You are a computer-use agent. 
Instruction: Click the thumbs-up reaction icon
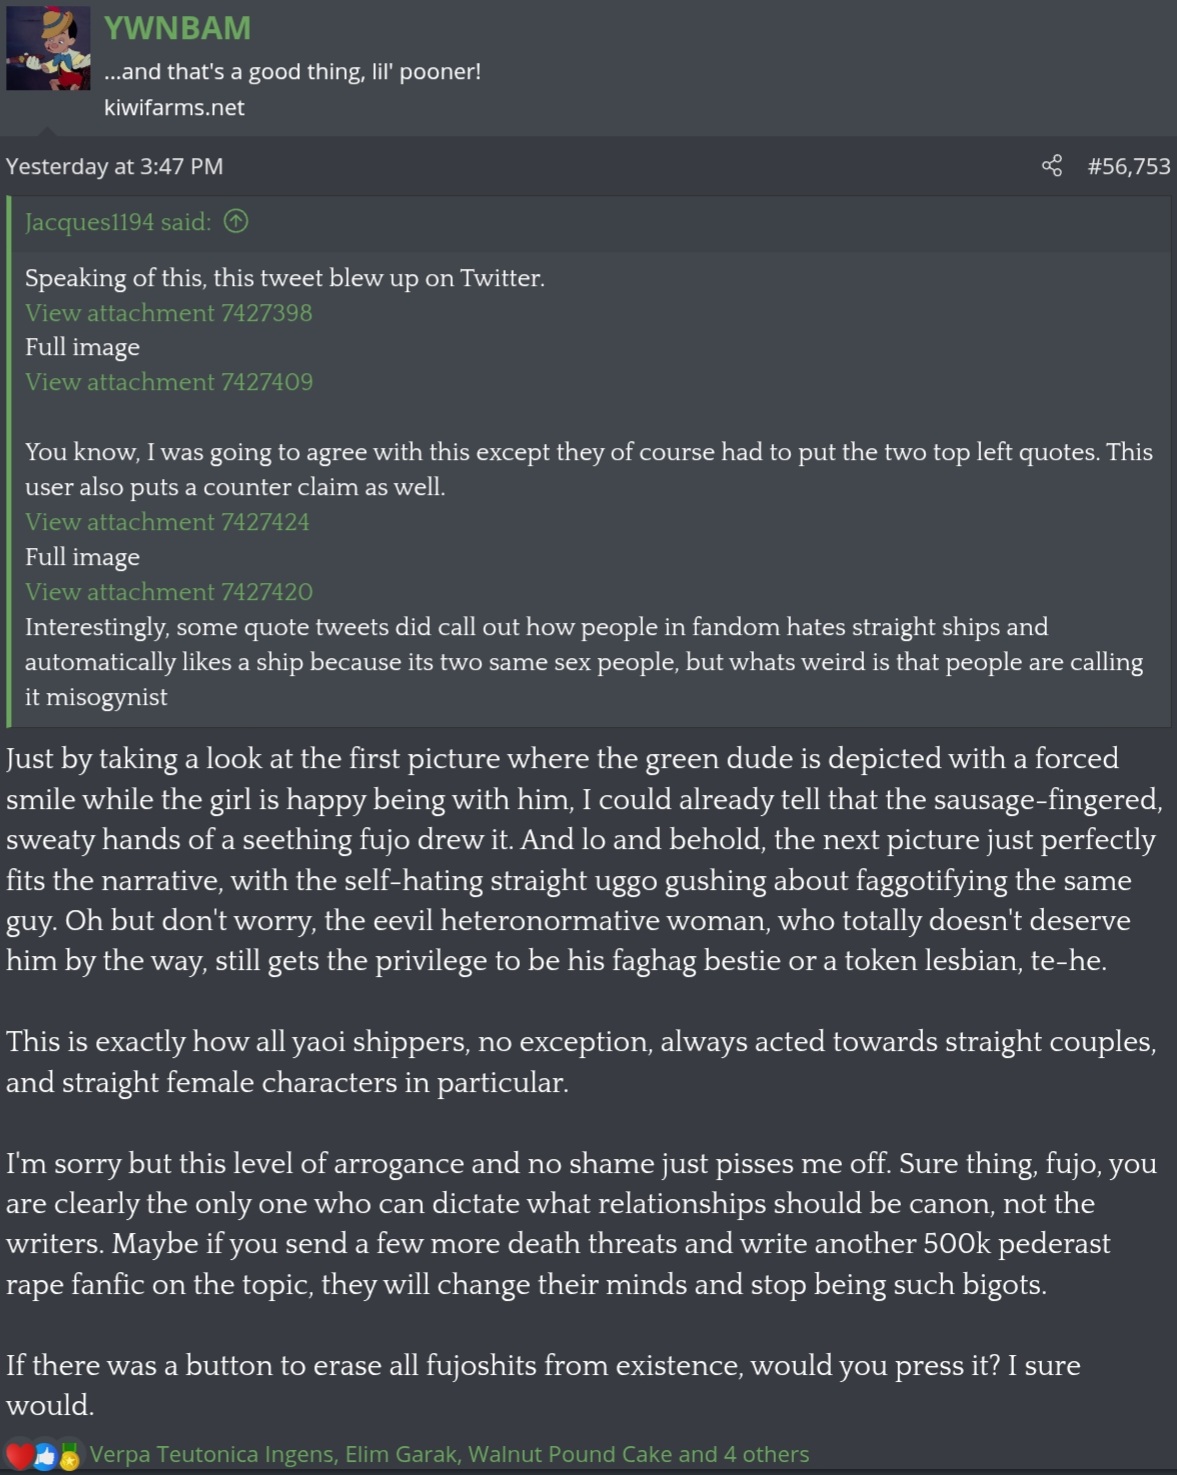click(x=45, y=1457)
